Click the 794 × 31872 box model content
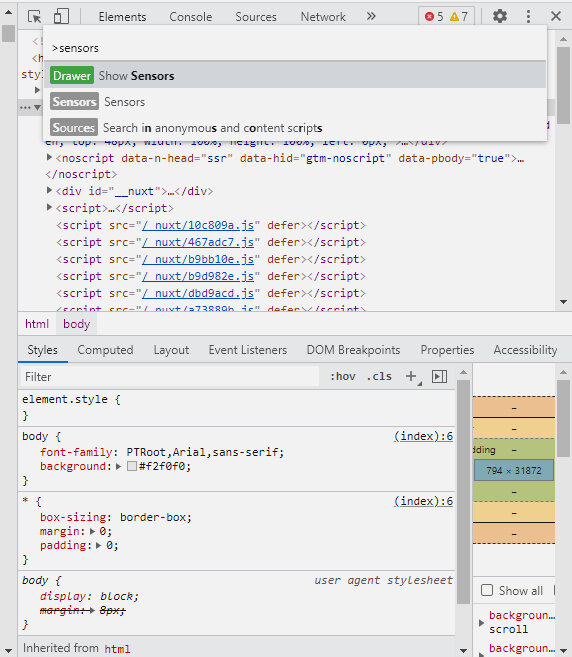Screen dimensions: 572x657 point(514,470)
